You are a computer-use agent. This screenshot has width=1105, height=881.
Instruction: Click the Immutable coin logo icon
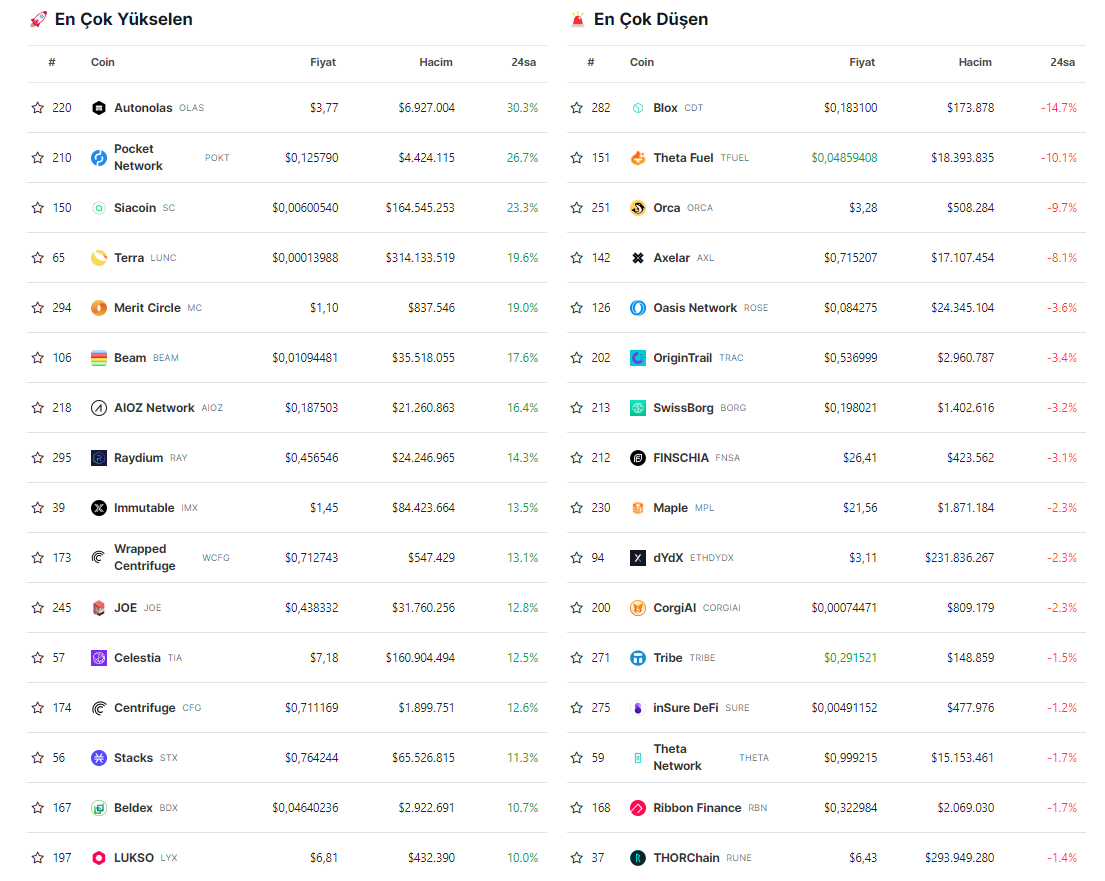click(x=99, y=508)
